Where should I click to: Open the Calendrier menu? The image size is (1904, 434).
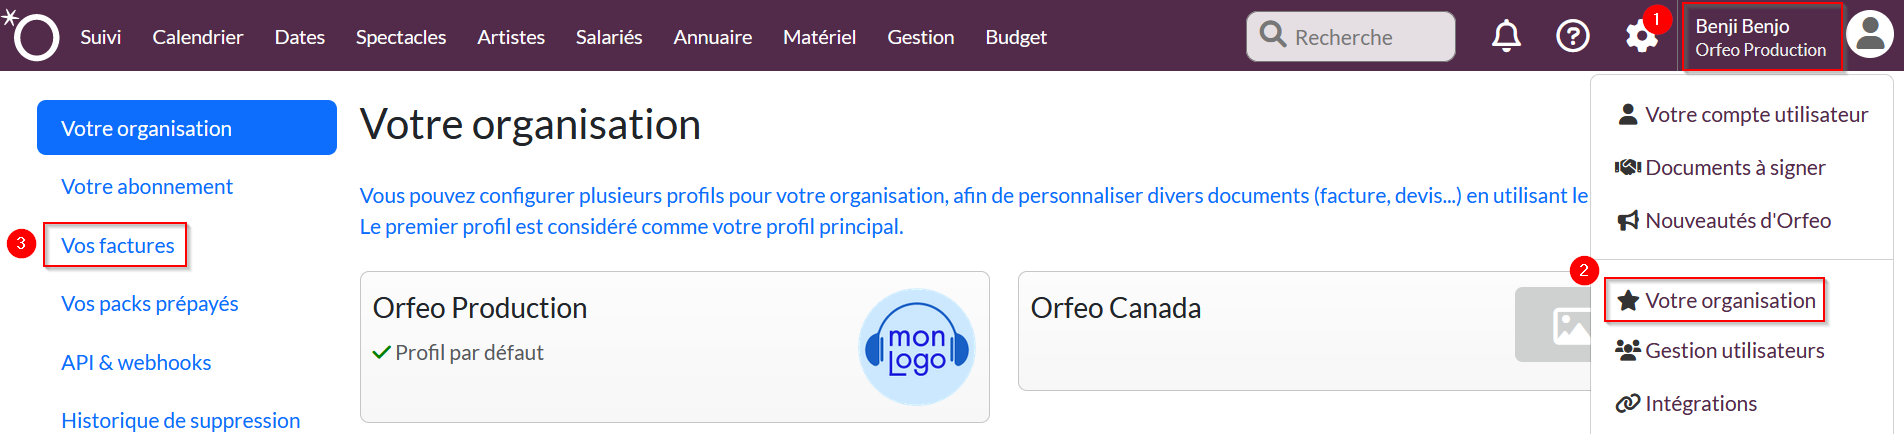198,37
